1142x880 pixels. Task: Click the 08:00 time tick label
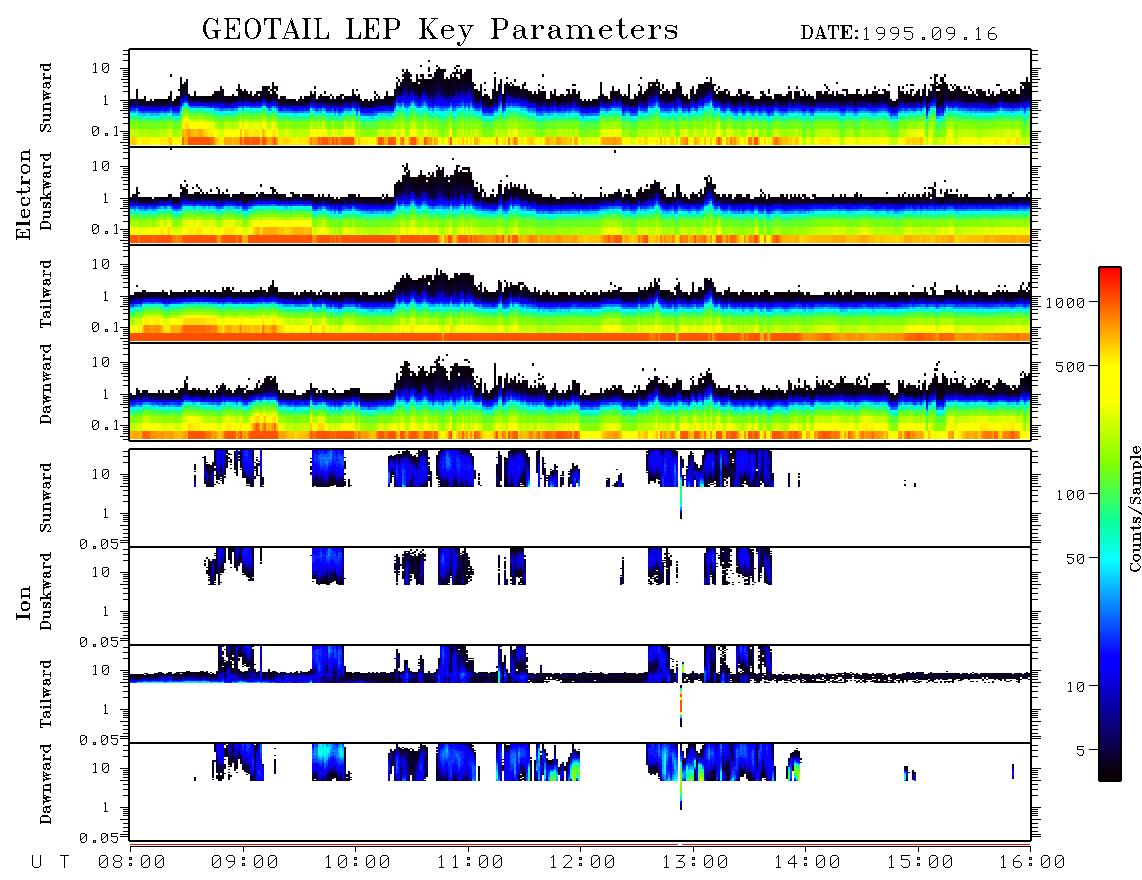[x=132, y=862]
